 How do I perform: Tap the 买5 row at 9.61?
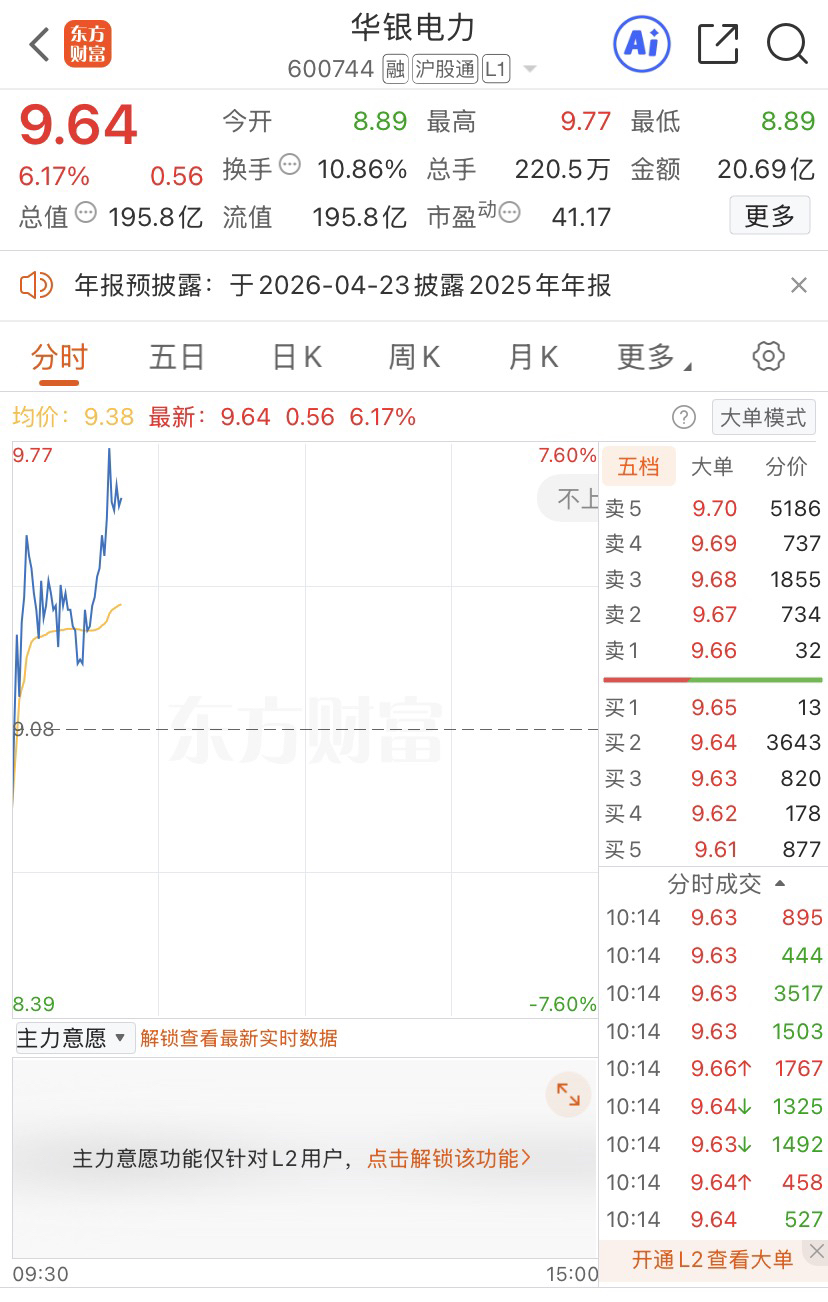pyautogui.click(x=712, y=850)
